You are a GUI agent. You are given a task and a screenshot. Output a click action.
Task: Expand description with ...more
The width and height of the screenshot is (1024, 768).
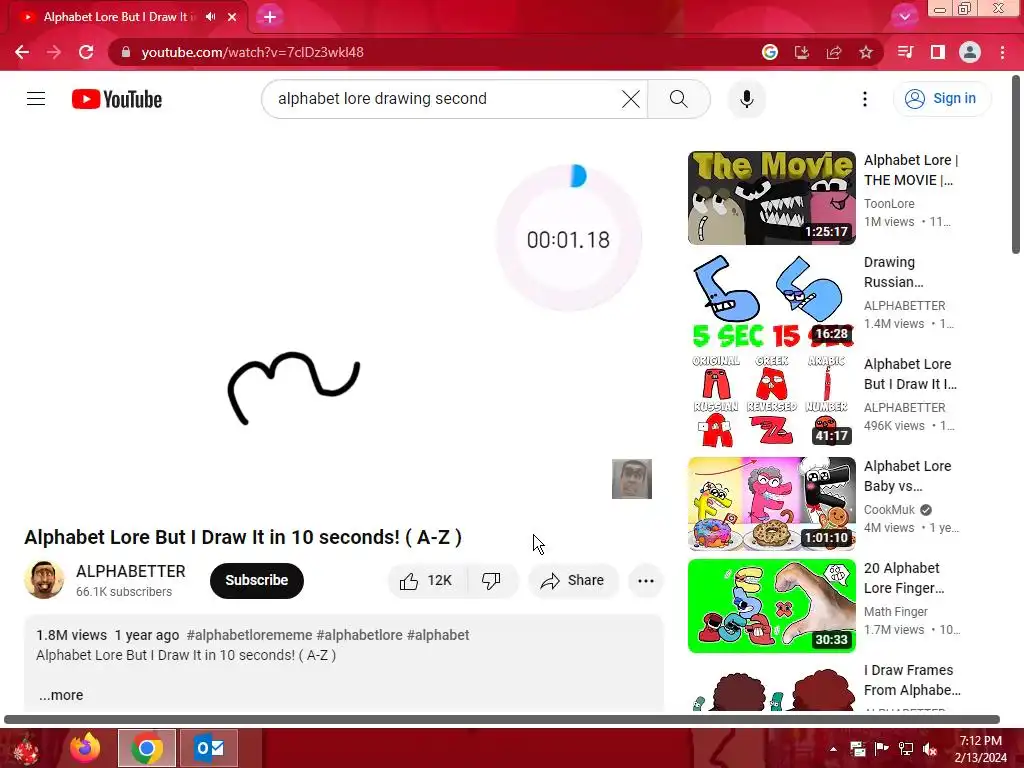click(x=61, y=695)
